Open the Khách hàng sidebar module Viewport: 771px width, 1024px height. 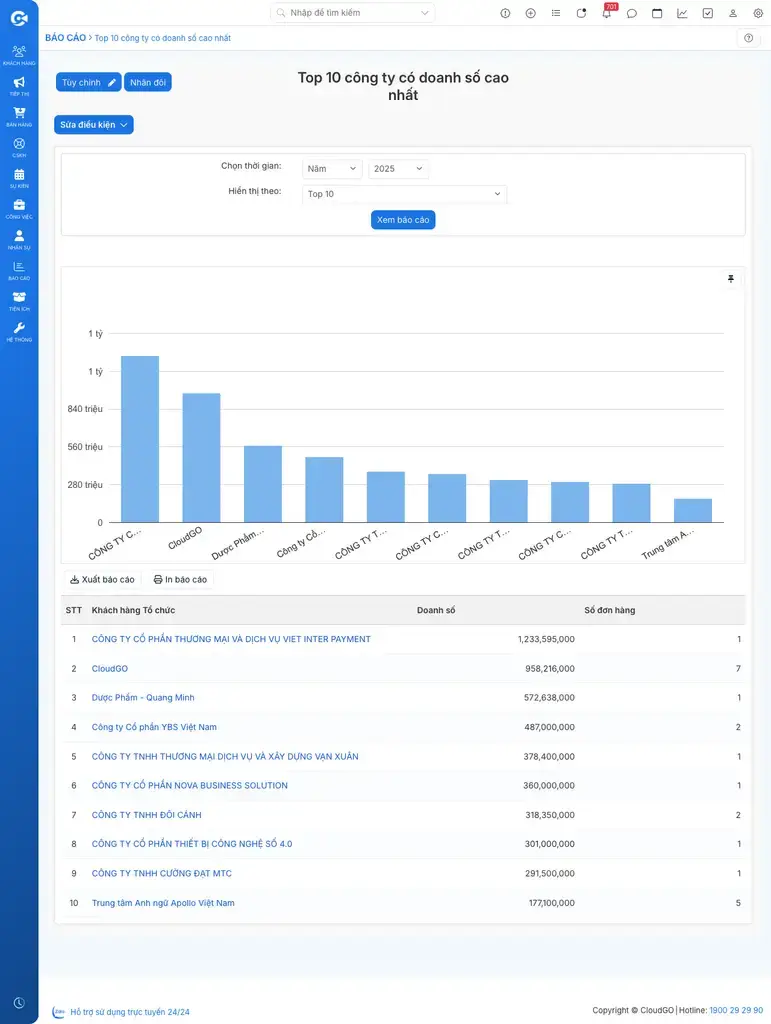point(19,55)
